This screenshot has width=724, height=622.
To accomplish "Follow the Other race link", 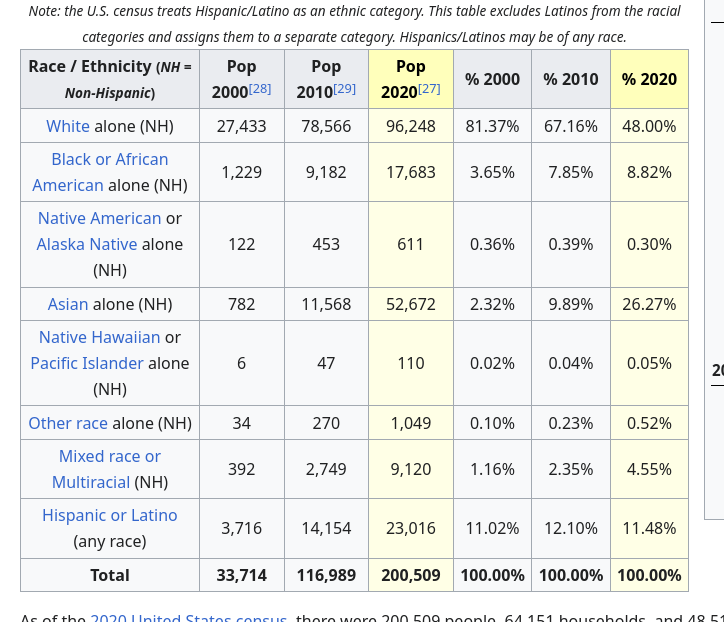I will coord(68,423).
